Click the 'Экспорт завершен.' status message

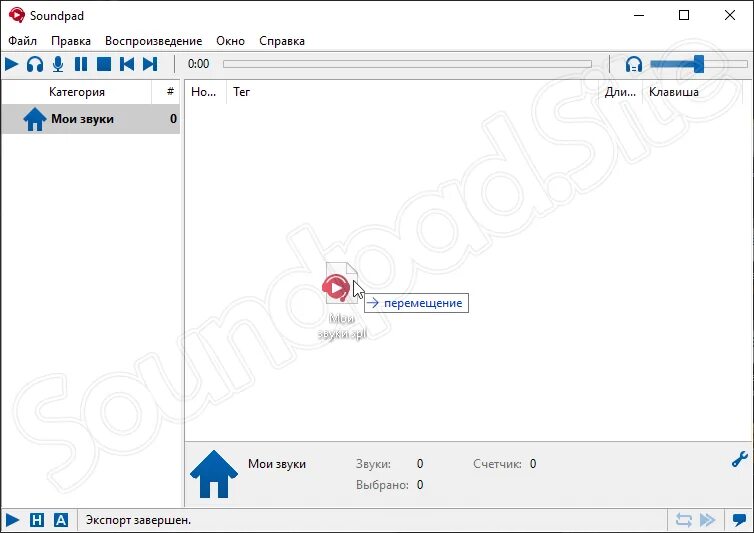pos(138,520)
